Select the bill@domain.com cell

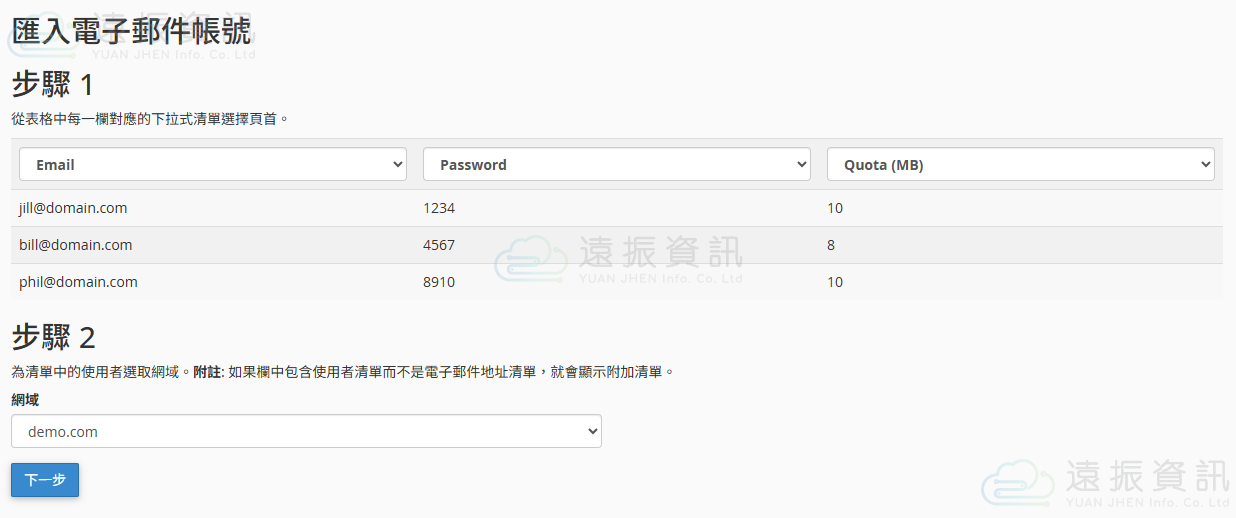(75, 245)
